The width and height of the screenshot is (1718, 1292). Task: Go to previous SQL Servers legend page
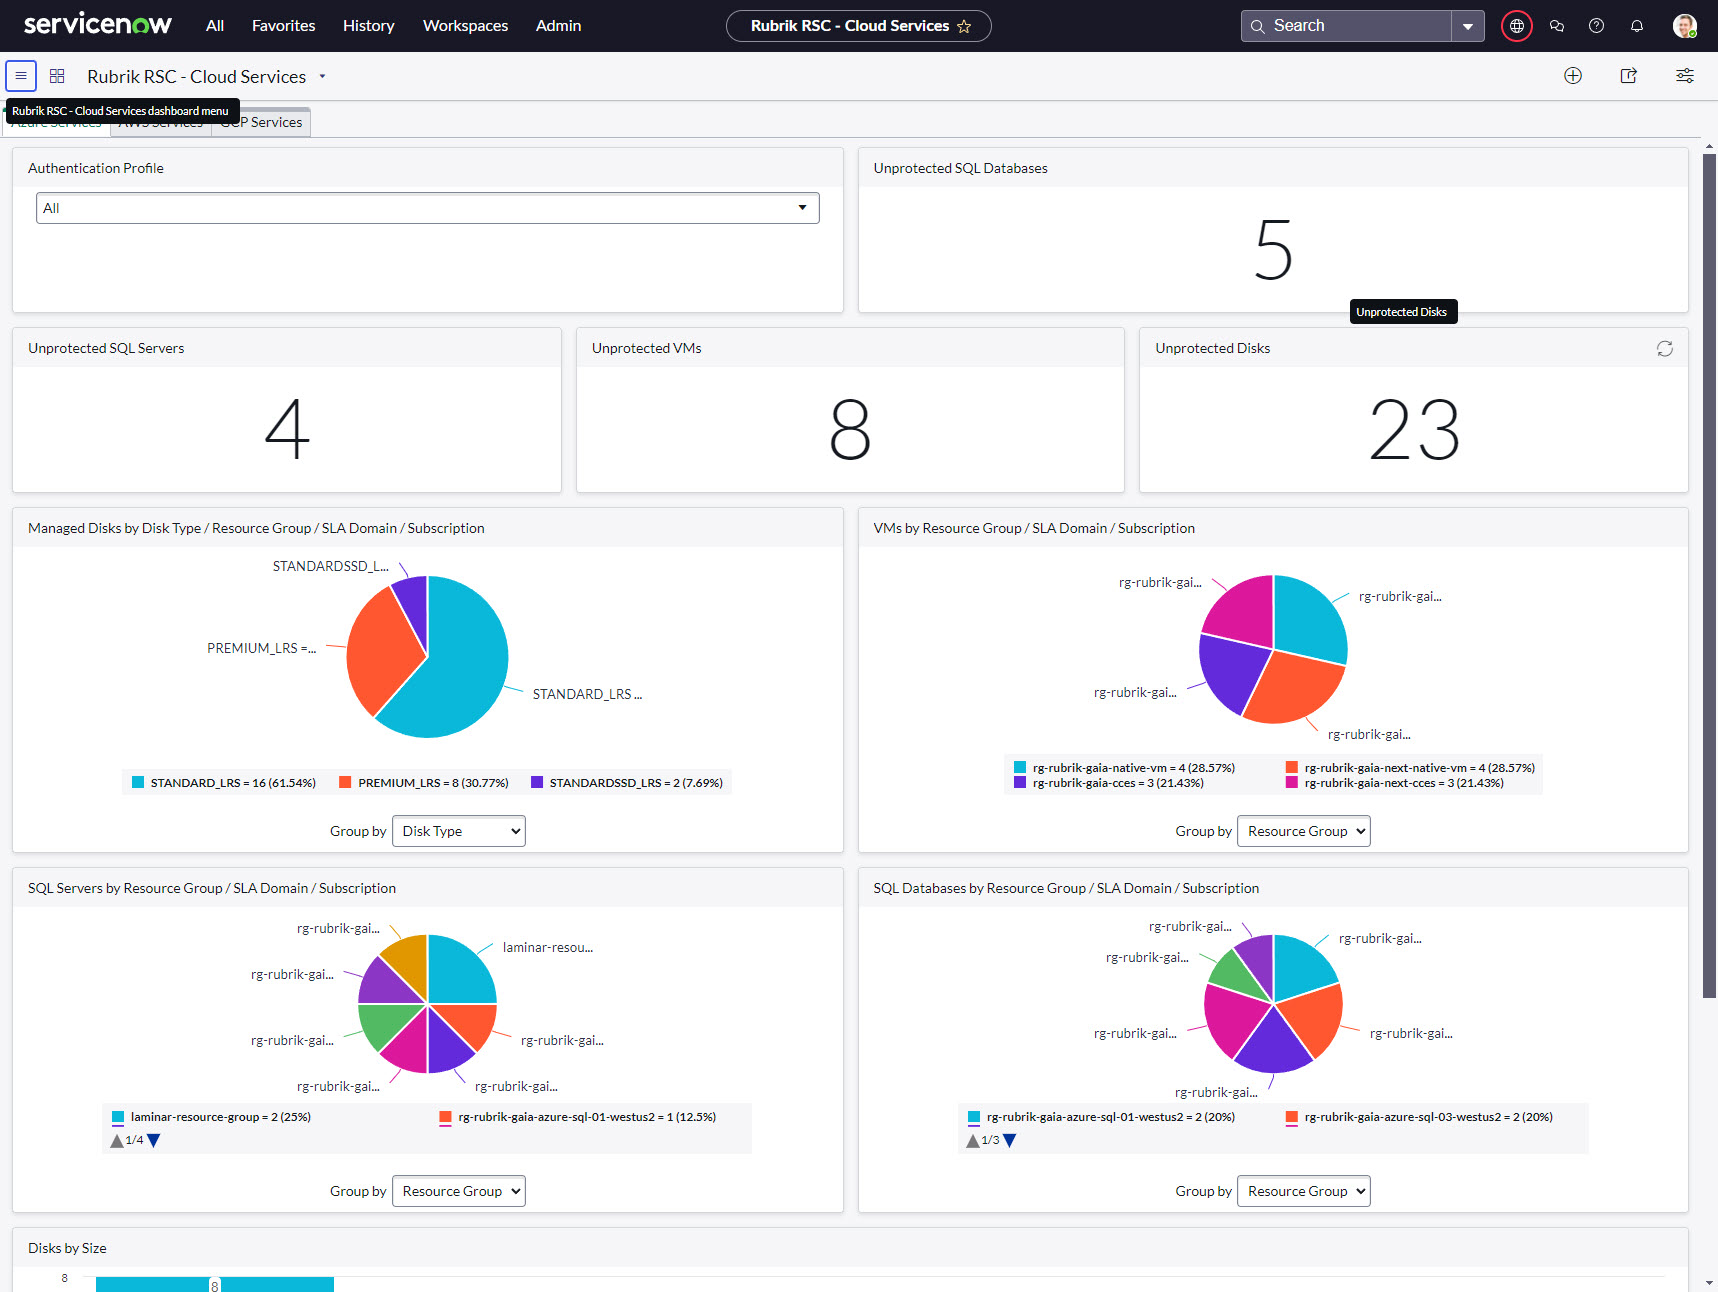(x=117, y=1140)
